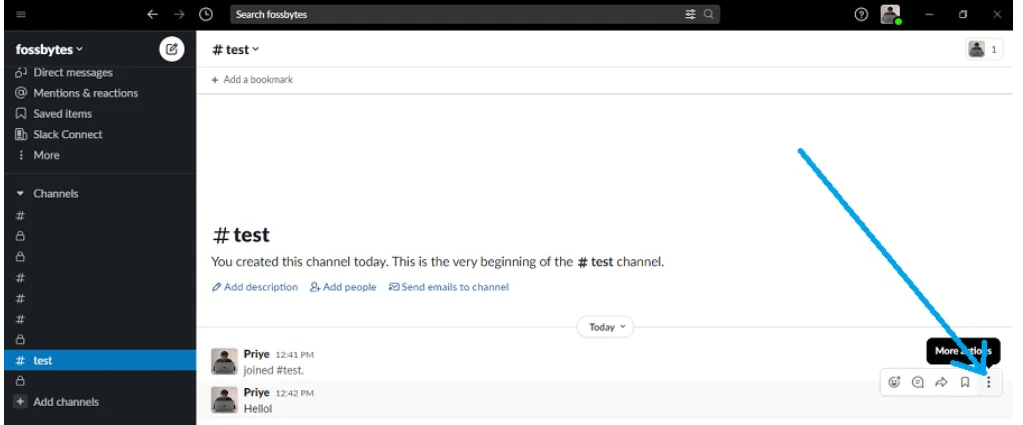Compose a new message
The height and width of the screenshot is (425, 1023).
coord(172,49)
